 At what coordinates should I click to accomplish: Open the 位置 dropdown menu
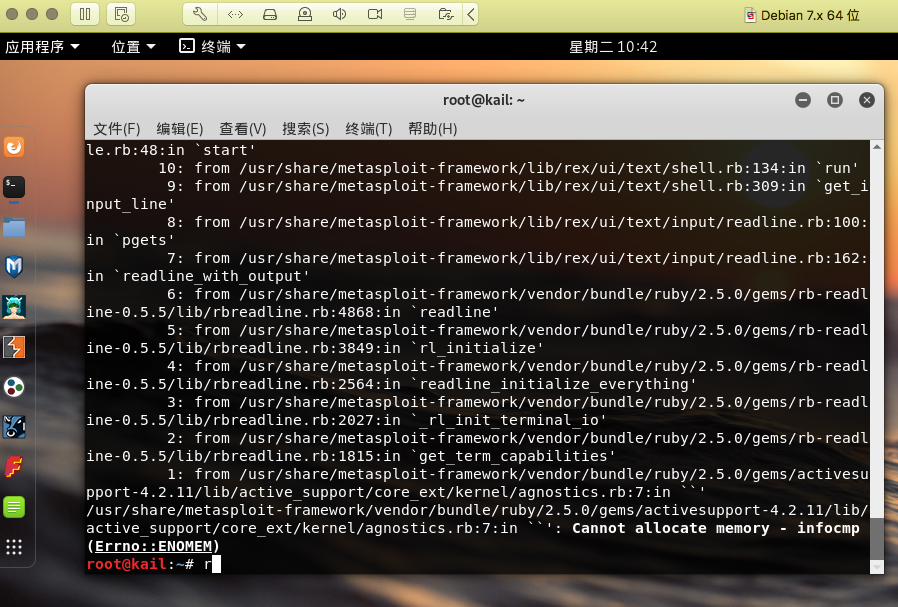click(x=124, y=46)
